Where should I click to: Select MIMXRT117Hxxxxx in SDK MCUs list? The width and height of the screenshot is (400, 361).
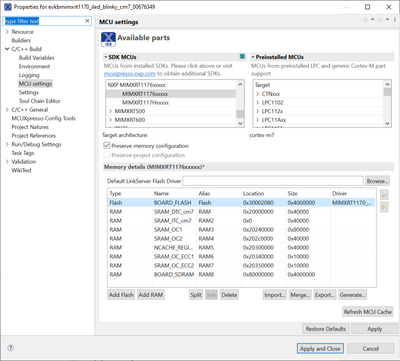click(x=171, y=102)
